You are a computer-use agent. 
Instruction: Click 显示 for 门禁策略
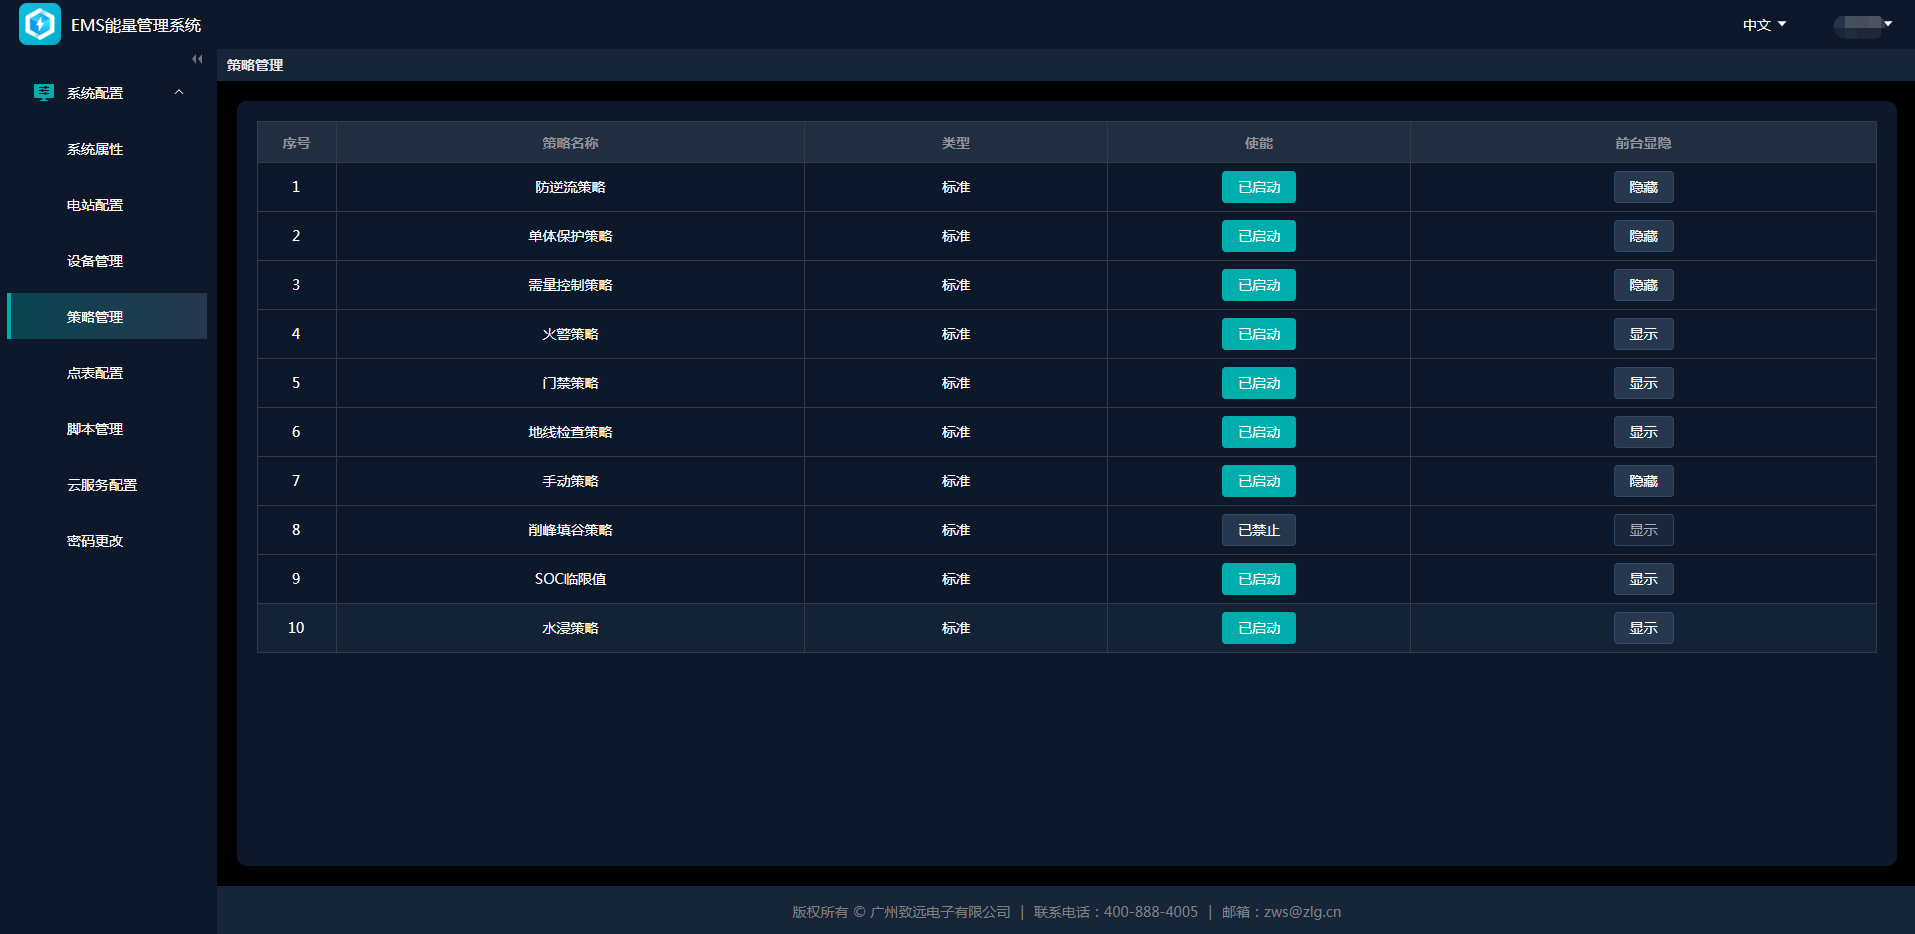coord(1644,383)
